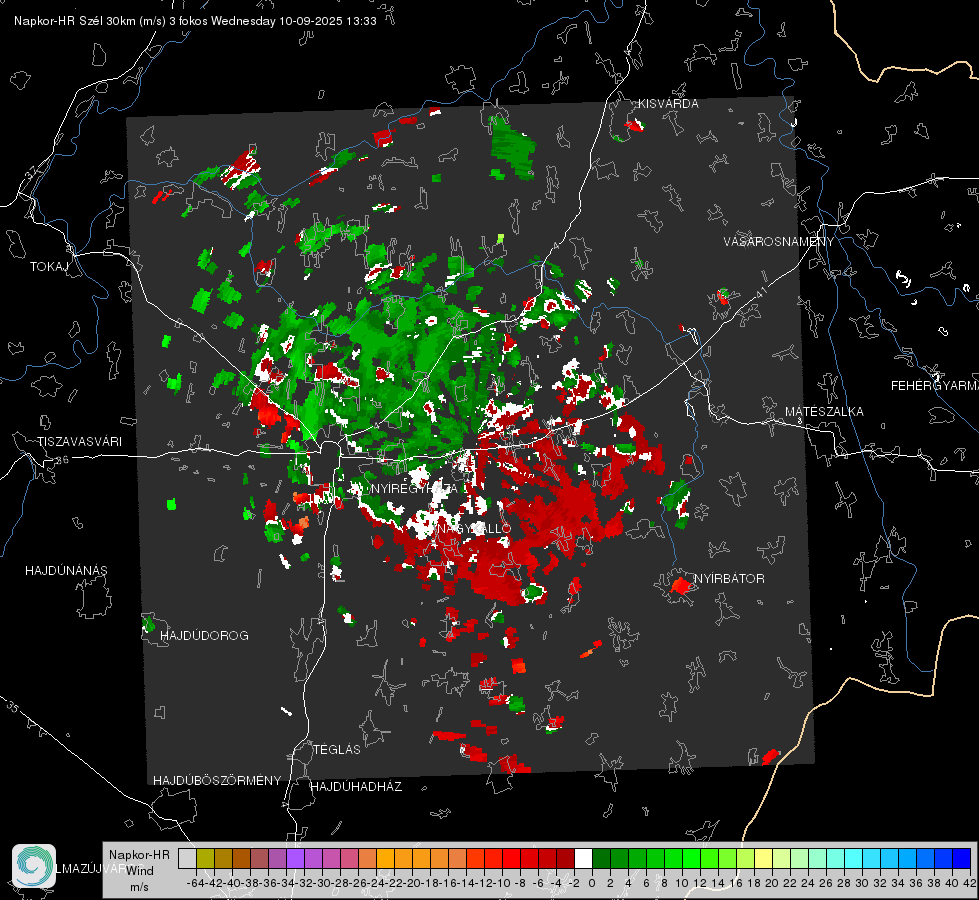Pick the white swatch in the wind legend
The width and height of the screenshot is (979, 900).
[x=583, y=858]
